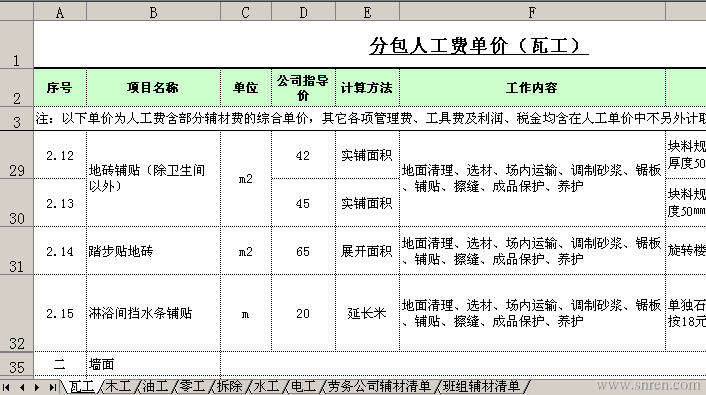The image size is (706, 395).
Task: Click the price cell 65
Action: pos(303,251)
